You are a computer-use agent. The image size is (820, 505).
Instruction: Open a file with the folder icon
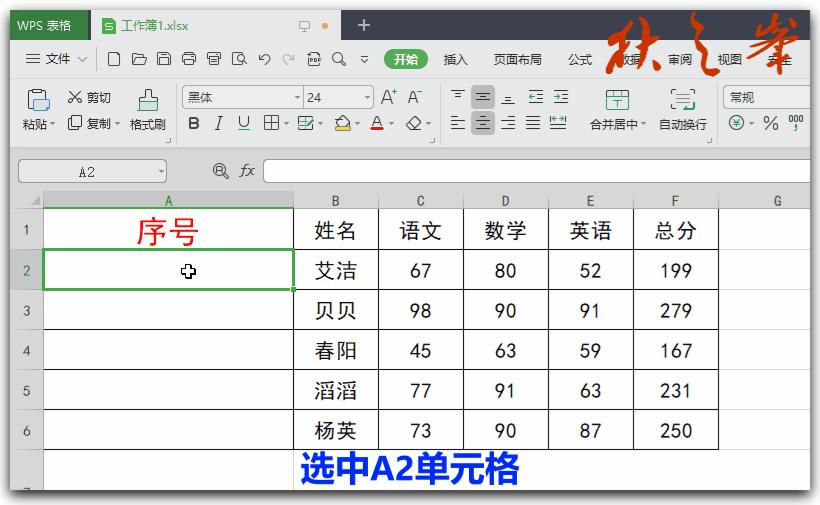pos(139,59)
